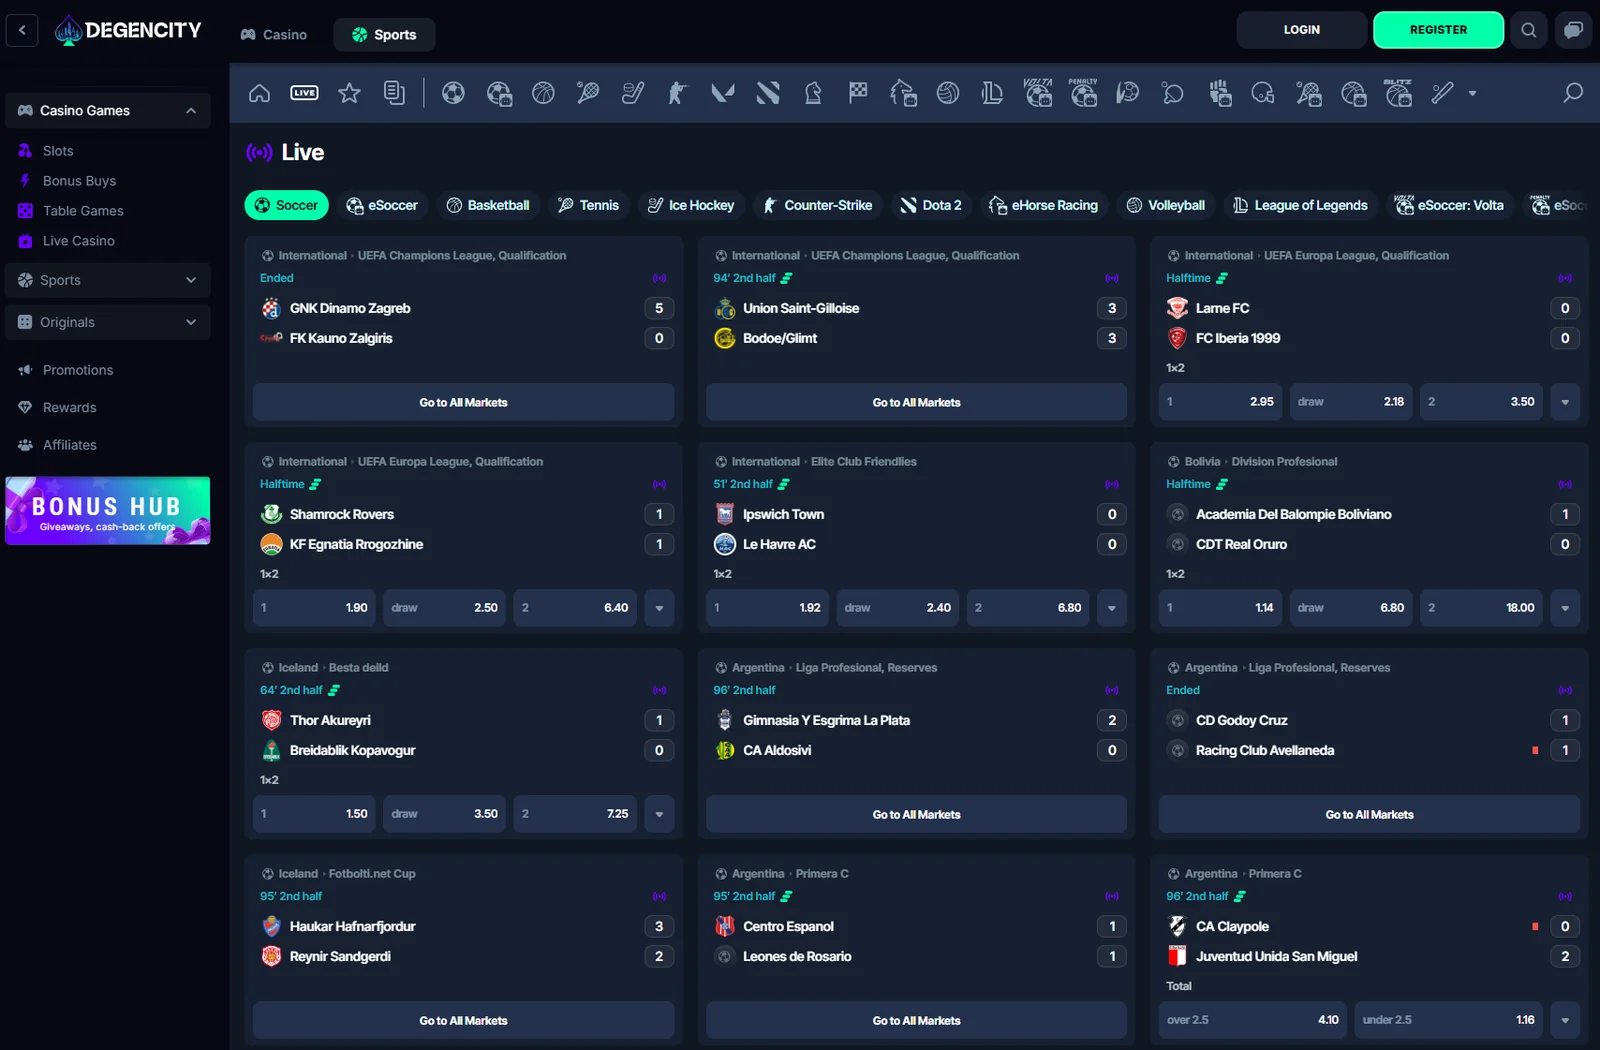This screenshot has height=1050, width=1600.
Task: Collapse sidebar with the back arrow button
Action: click(x=22, y=30)
